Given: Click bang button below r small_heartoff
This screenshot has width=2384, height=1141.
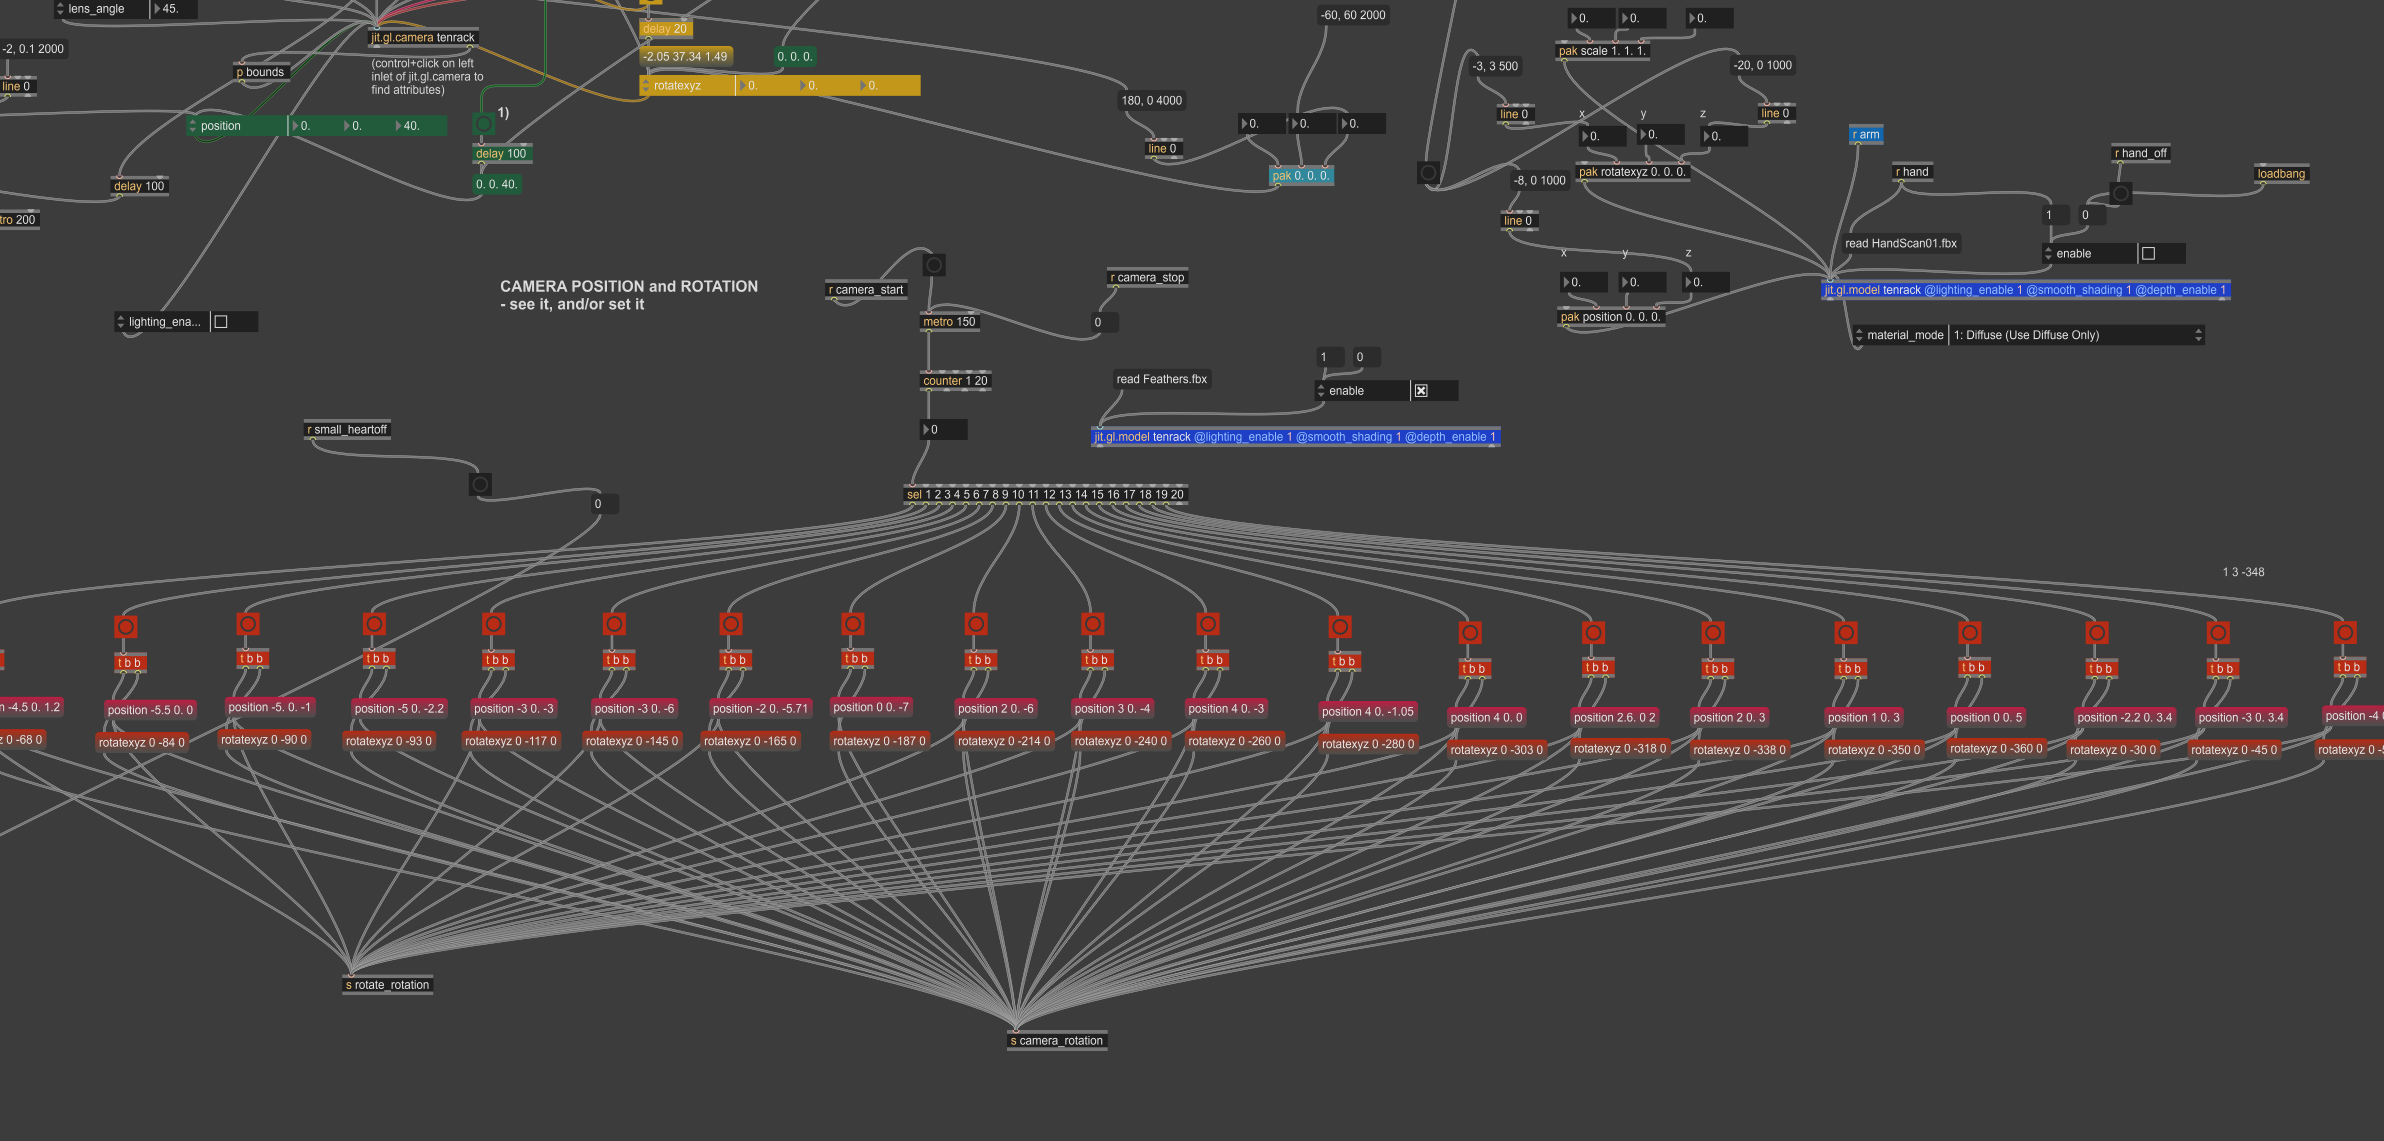Looking at the screenshot, I should tap(480, 485).
